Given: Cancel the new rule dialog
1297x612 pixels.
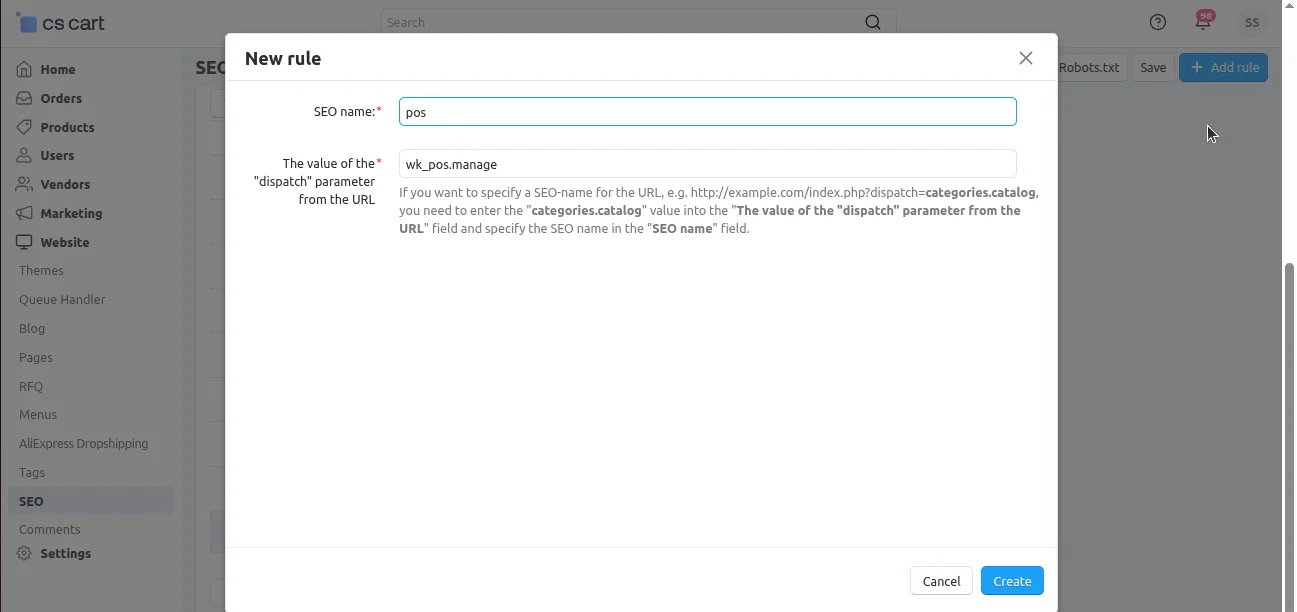Looking at the screenshot, I should pos(941,581).
